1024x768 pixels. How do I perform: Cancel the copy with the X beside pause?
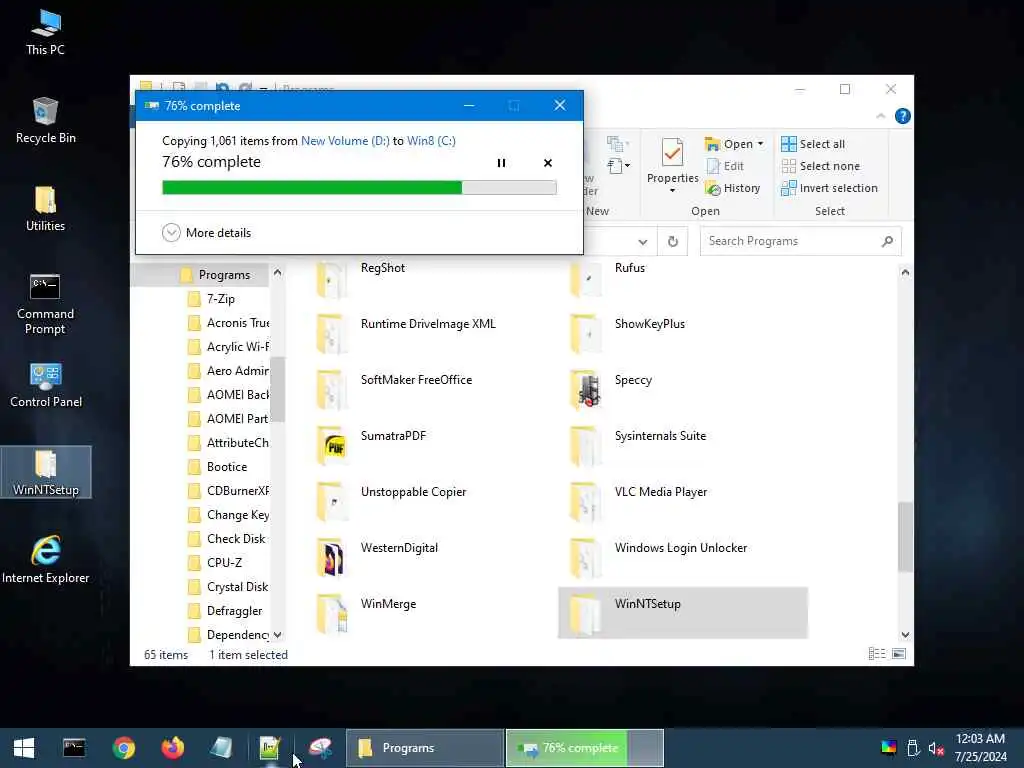coord(548,163)
